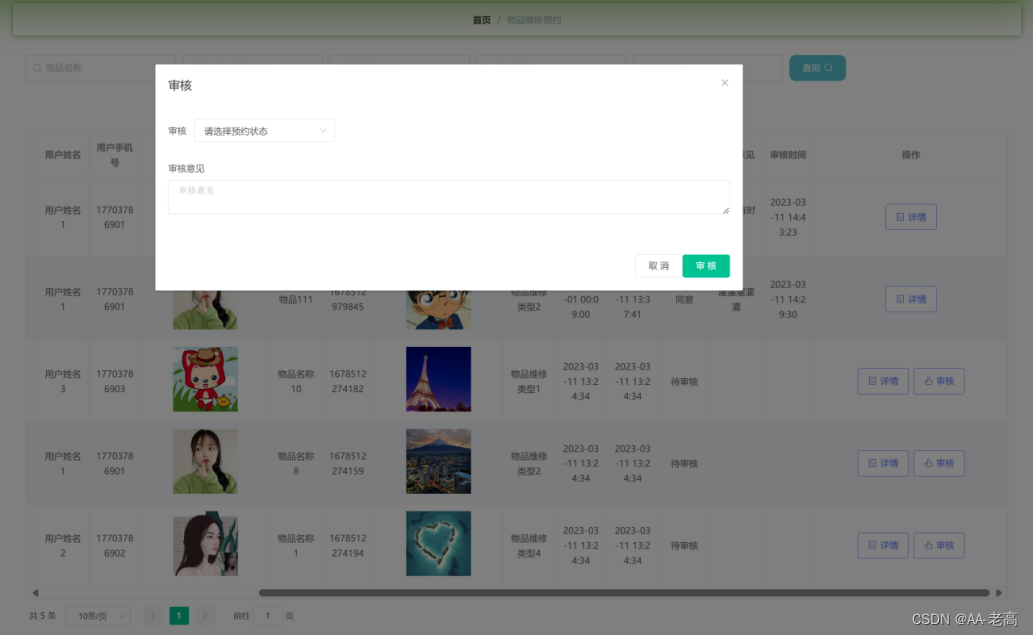Image resolution: width=1034 pixels, height=636 pixels.
Task: Click the 1678512274194 number cell
Action: (348, 546)
